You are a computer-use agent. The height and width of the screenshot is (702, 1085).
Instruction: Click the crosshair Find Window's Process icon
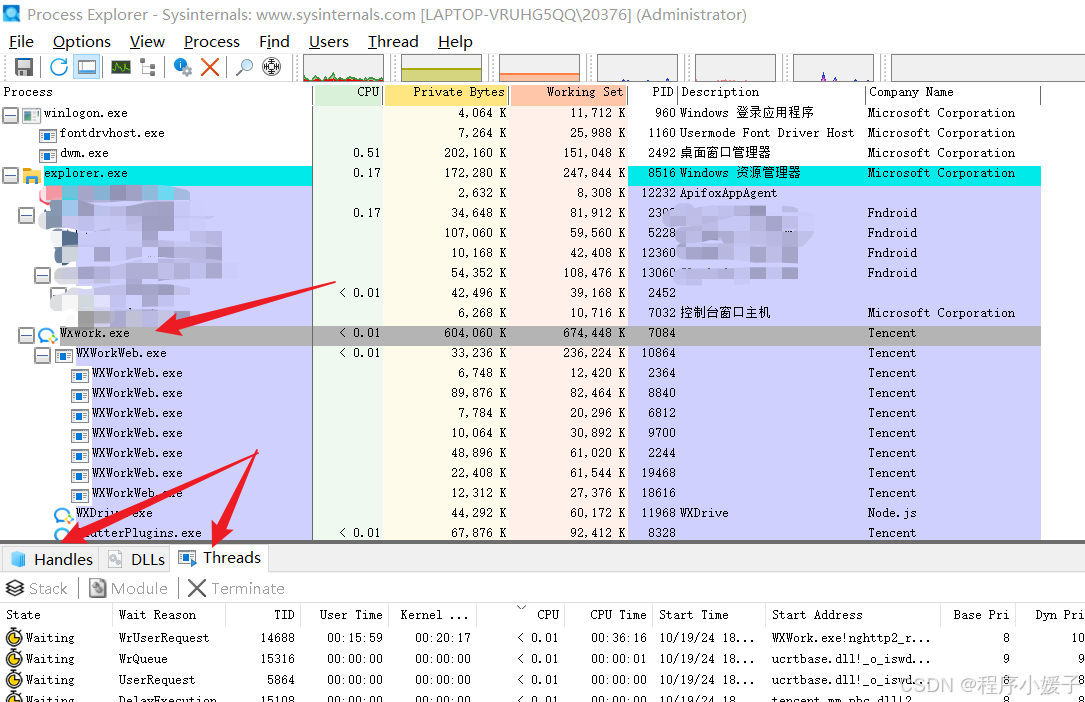coord(271,67)
